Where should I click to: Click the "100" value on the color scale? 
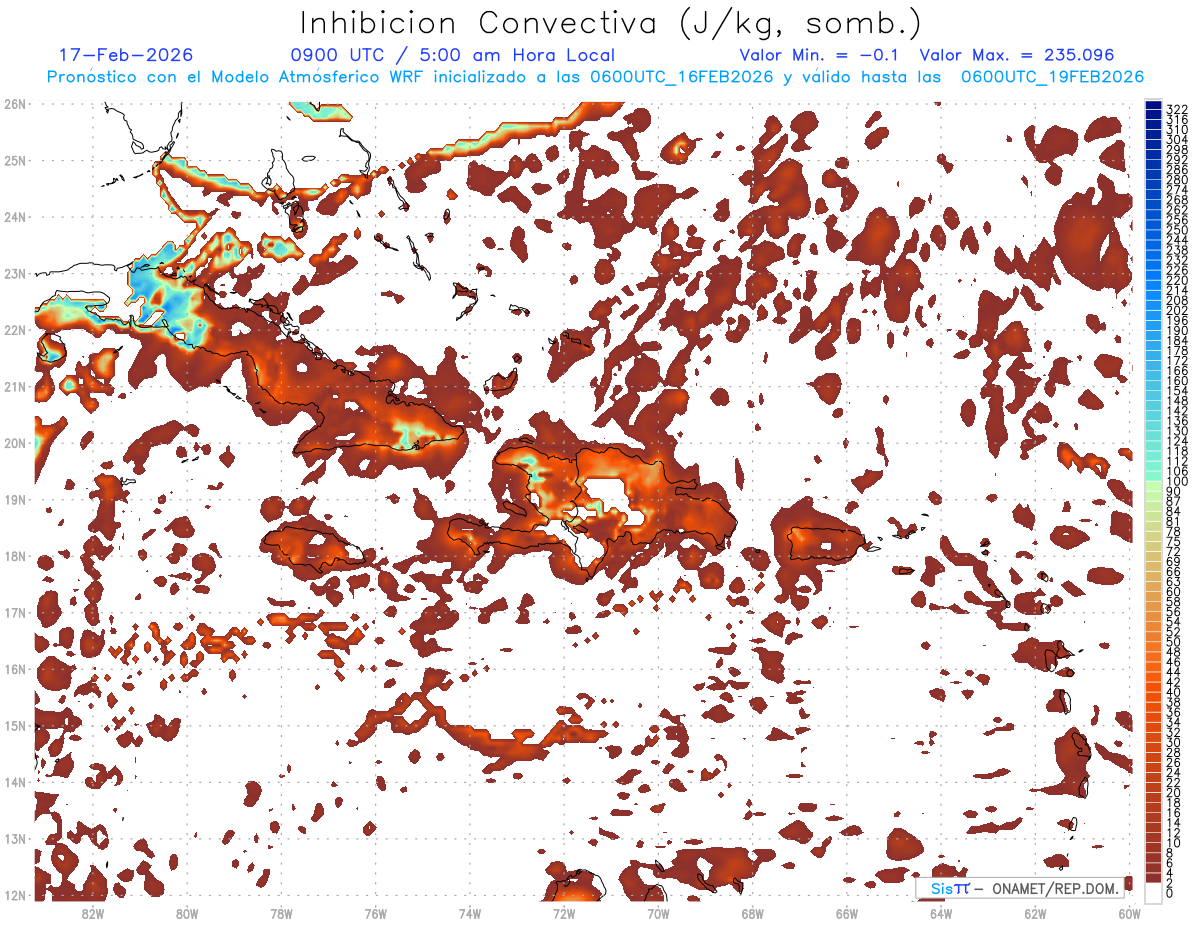click(x=1177, y=483)
